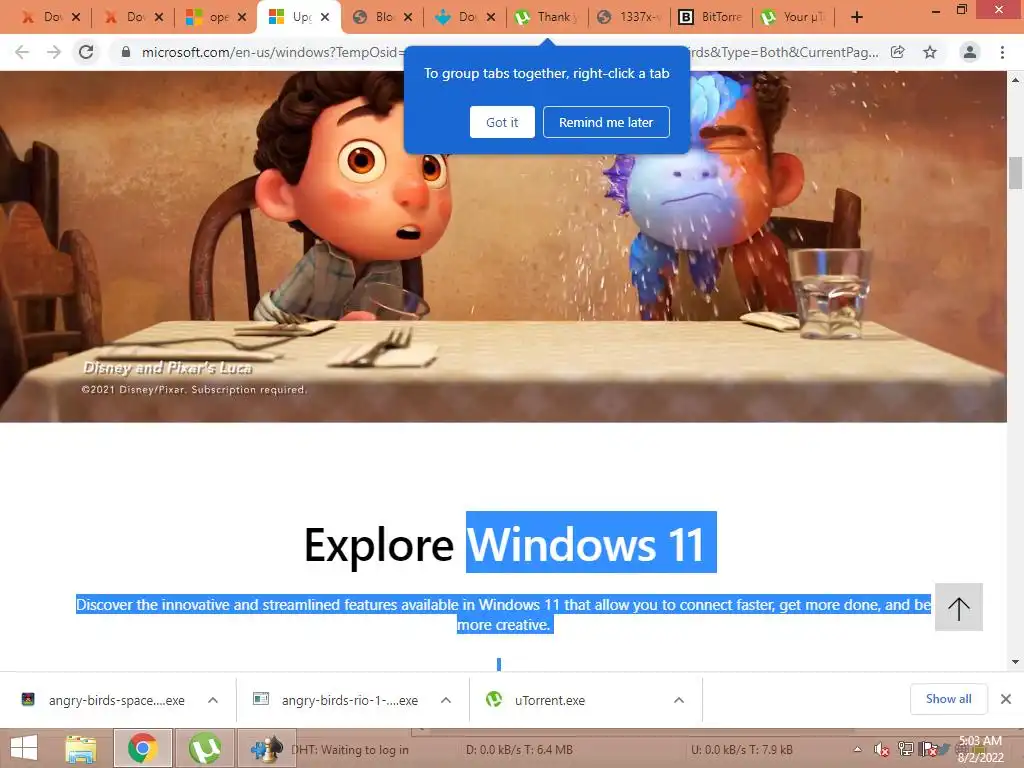Close the second 'Do' tab
The height and width of the screenshot is (768, 1024).
(159, 17)
